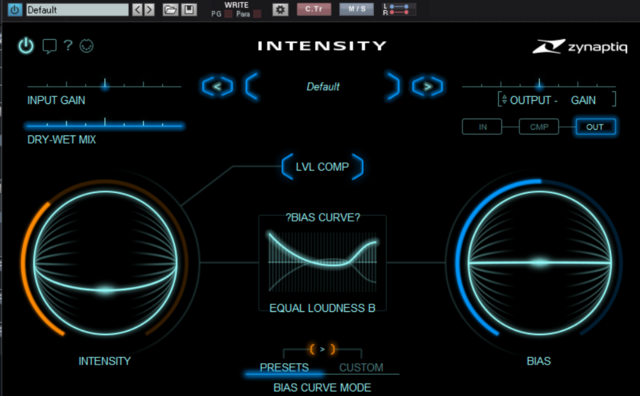640x396 pixels.
Task: Enable the LVL COMP toggle
Action: (322, 167)
